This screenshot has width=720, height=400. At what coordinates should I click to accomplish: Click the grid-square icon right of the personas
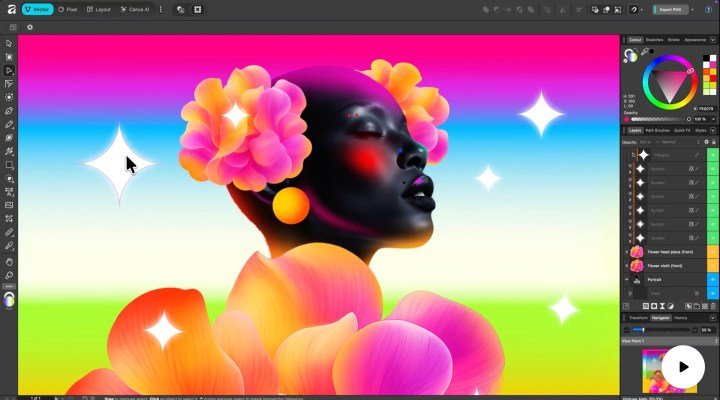tap(197, 9)
